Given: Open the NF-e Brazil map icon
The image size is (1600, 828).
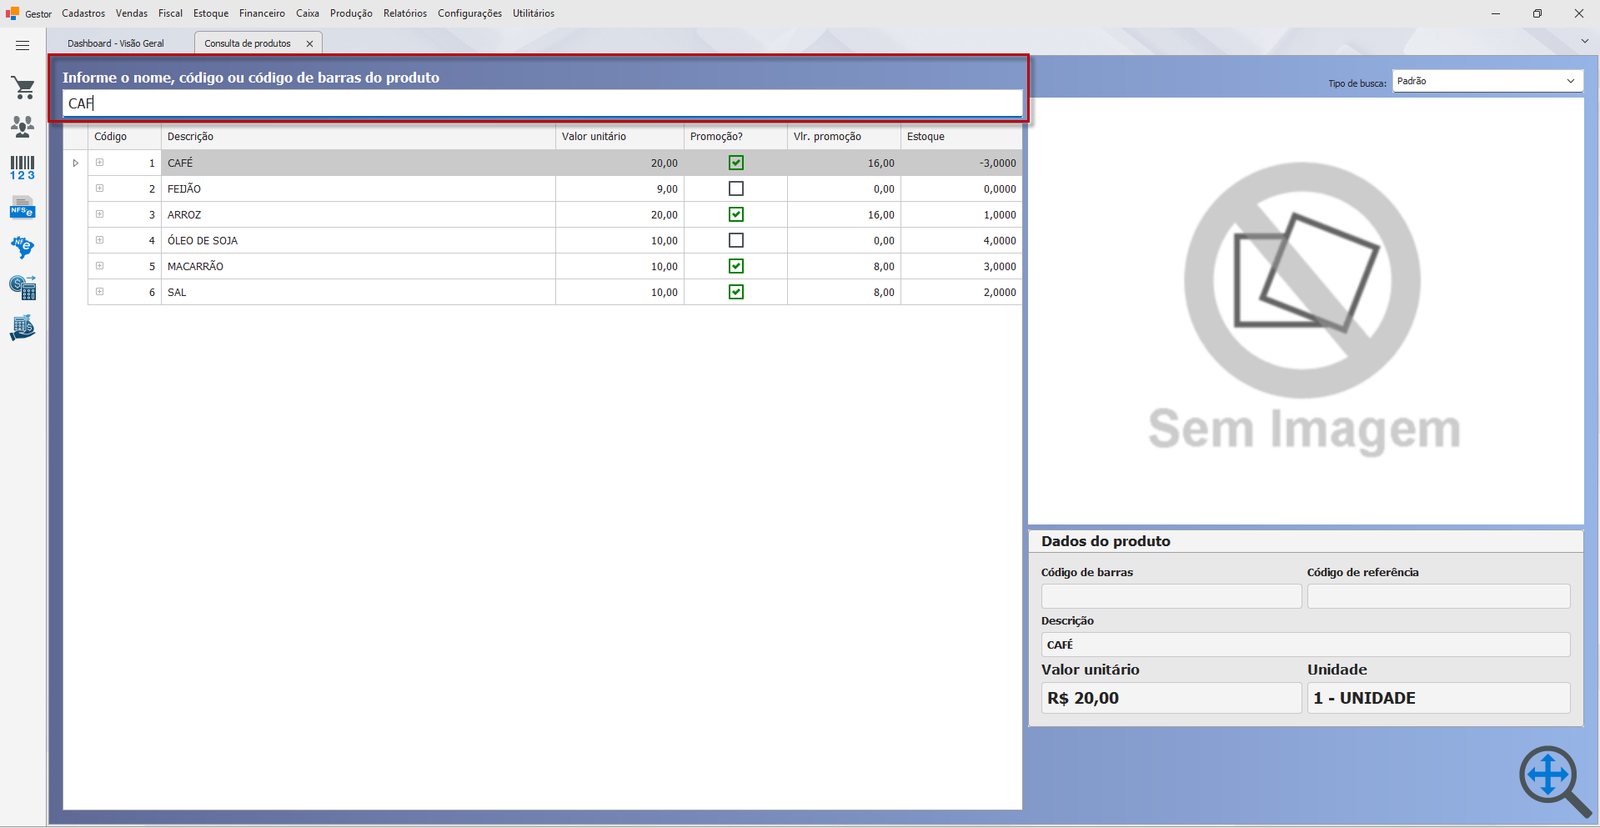Looking at the screenshot, I should tap(22, 247).
